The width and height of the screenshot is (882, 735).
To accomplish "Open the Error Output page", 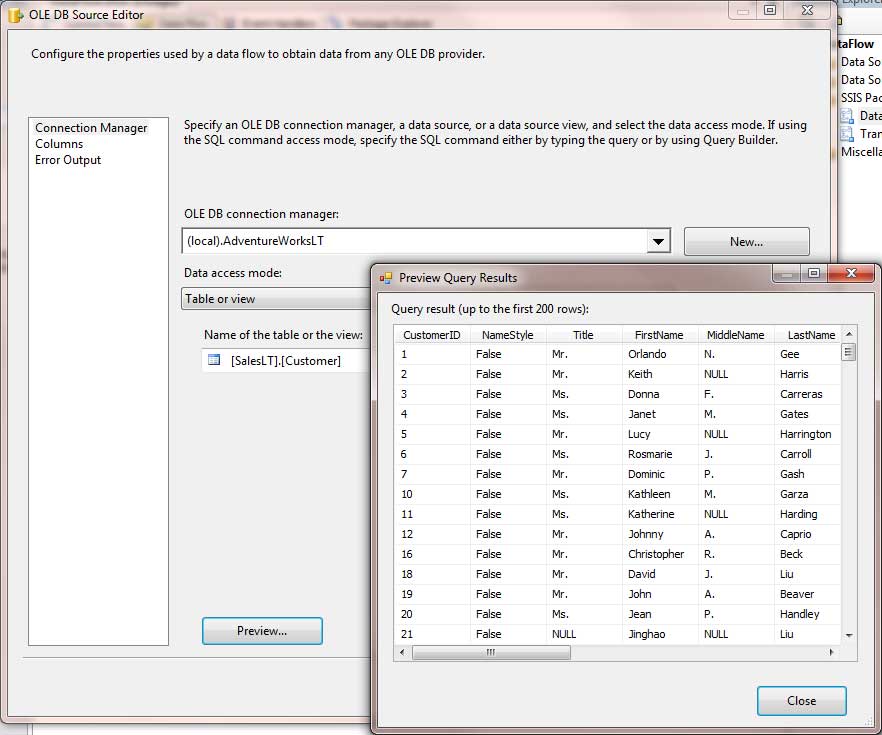I will pyautogui.click(x=68, y=160).
